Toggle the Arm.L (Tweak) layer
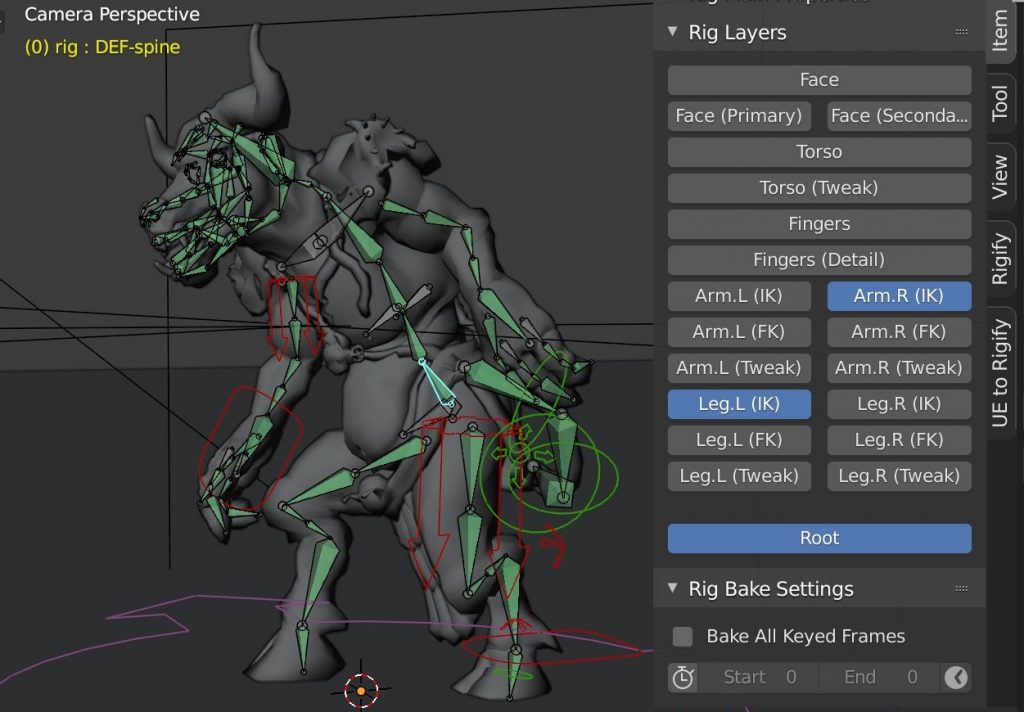The height and width of the screenshot is (712, 1024). [x=739, y=368]
